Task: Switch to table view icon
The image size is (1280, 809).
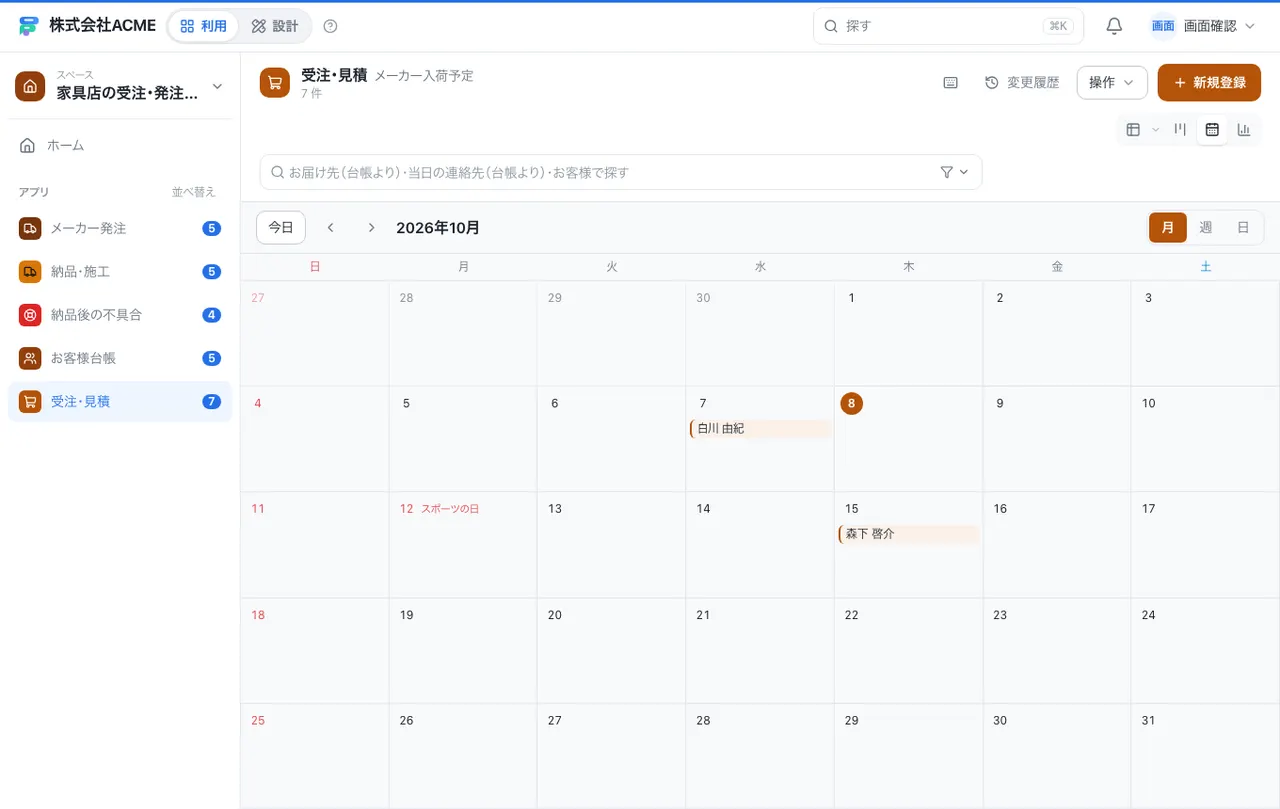Action: [1133, 129]
